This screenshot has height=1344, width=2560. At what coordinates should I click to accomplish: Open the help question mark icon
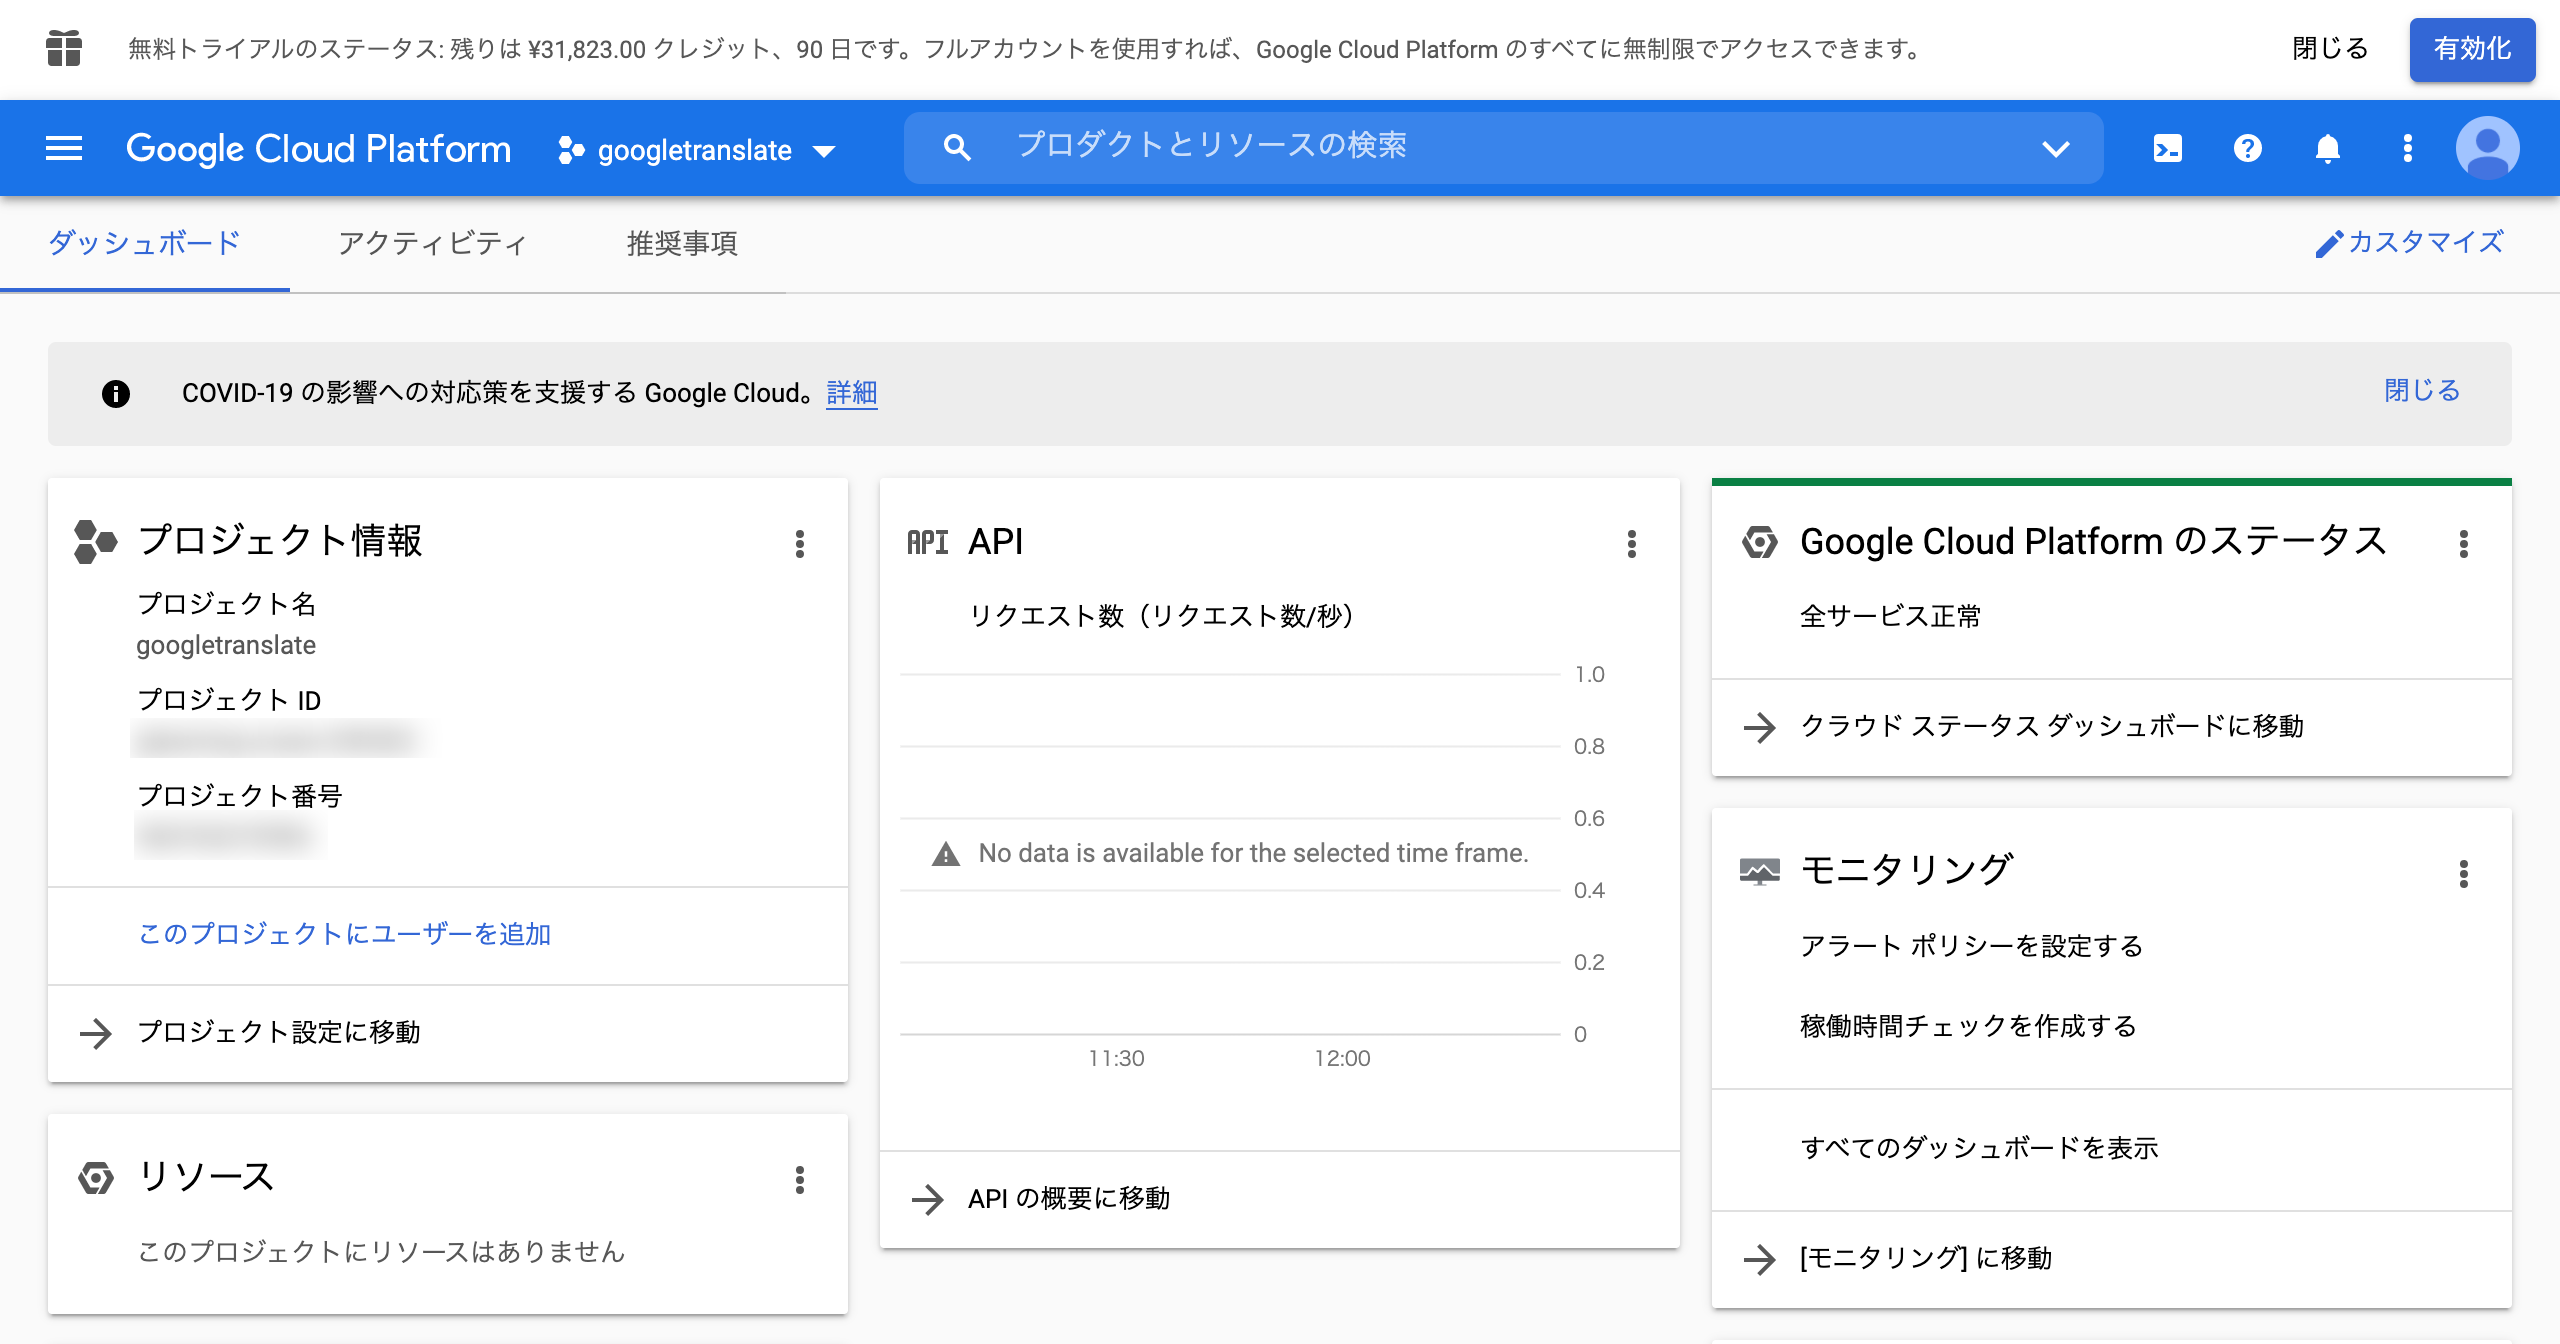[x=2247, y=149]
